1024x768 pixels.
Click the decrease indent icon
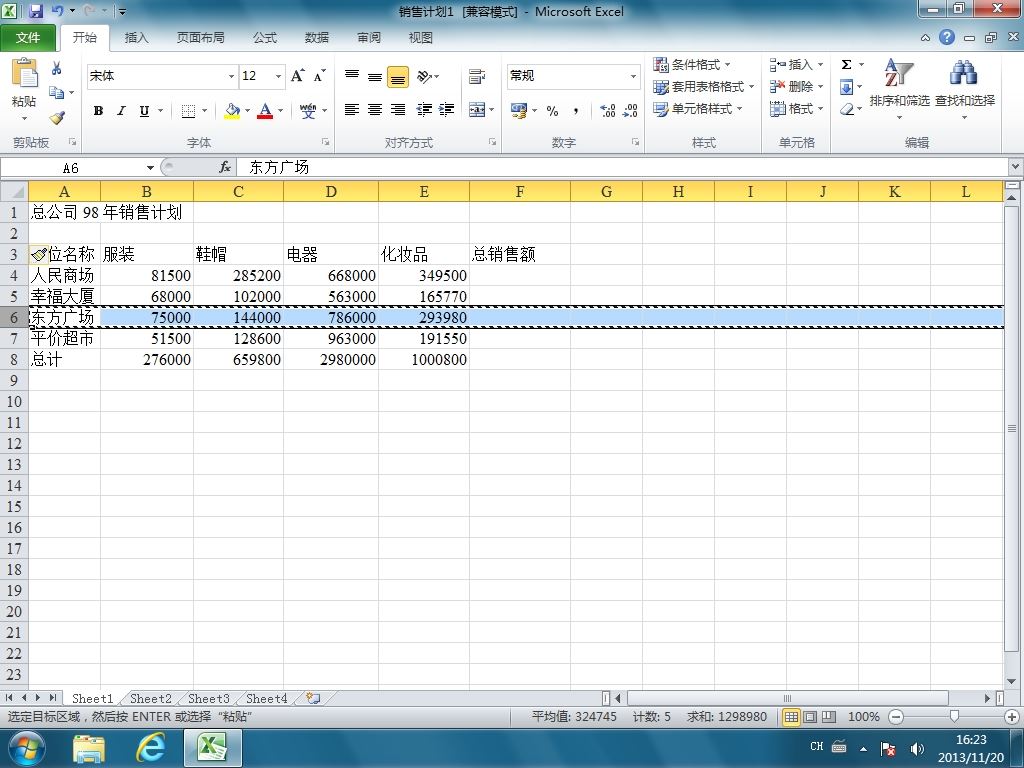424,110
